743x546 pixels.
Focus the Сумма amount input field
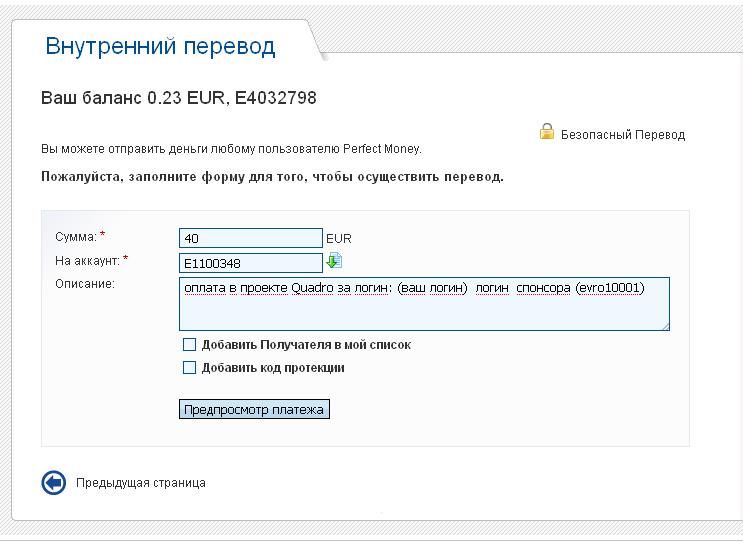[250, 238]
